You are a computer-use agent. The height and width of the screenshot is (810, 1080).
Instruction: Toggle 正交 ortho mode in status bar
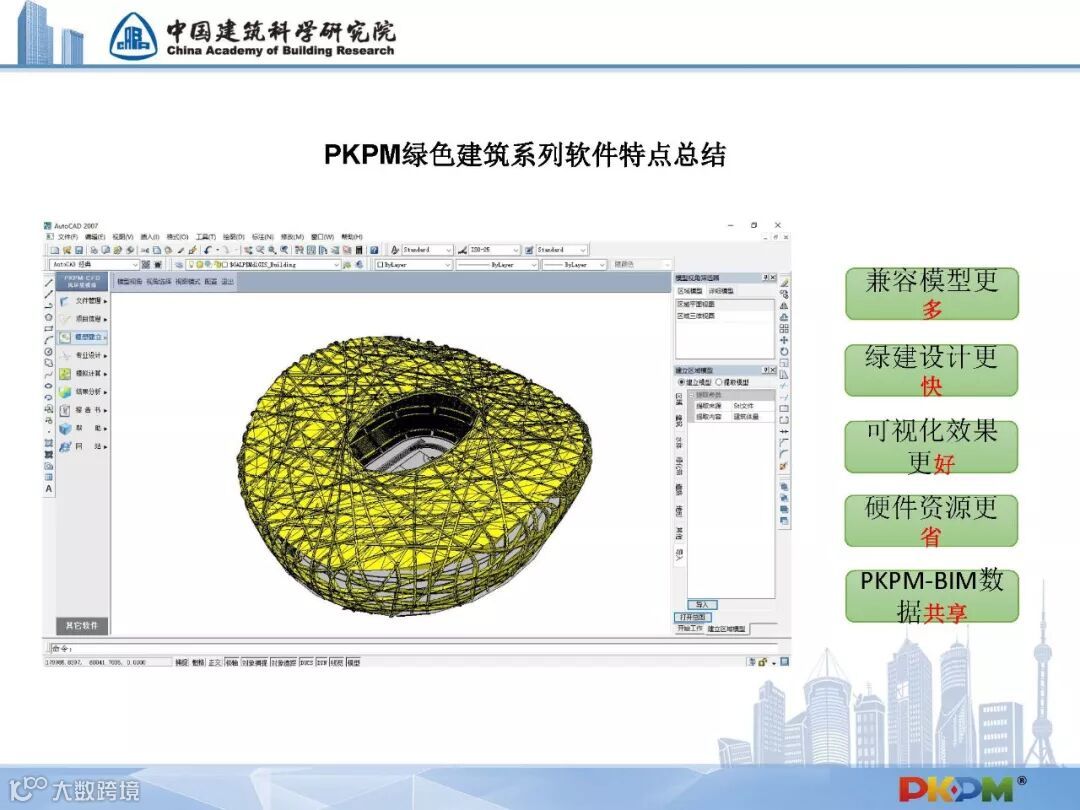[215, 663]
